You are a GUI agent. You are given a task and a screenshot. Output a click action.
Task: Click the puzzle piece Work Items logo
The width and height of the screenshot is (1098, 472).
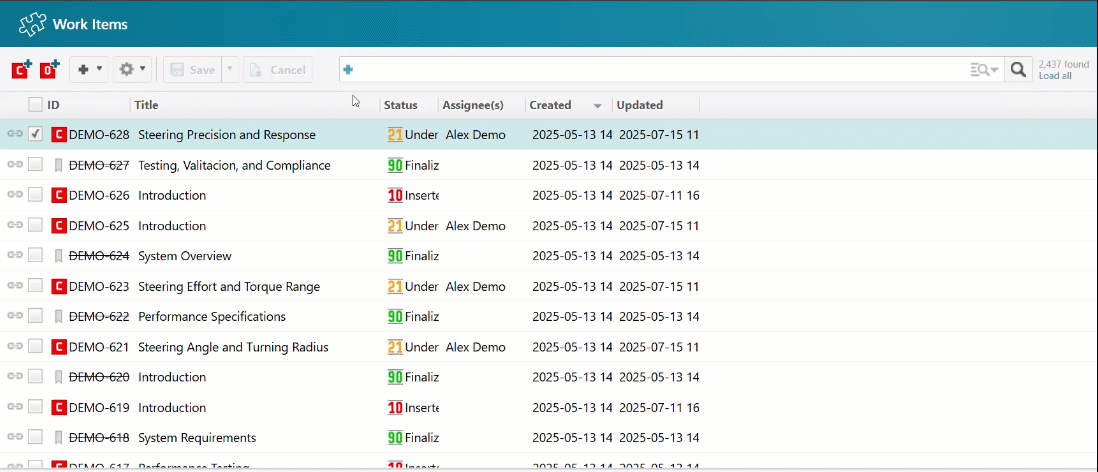click(32, 23)
